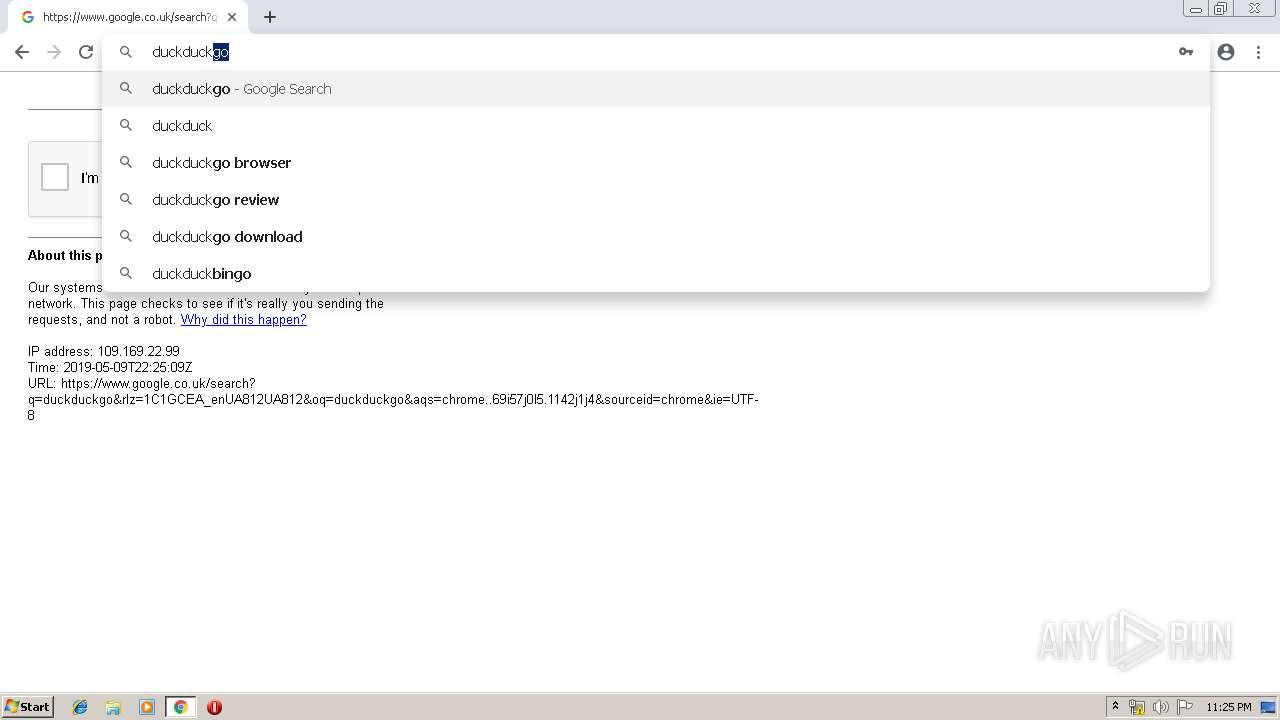Restore down the Chrome window
This screenshot has height=720, width=1280.
[x=1221, y=9]
